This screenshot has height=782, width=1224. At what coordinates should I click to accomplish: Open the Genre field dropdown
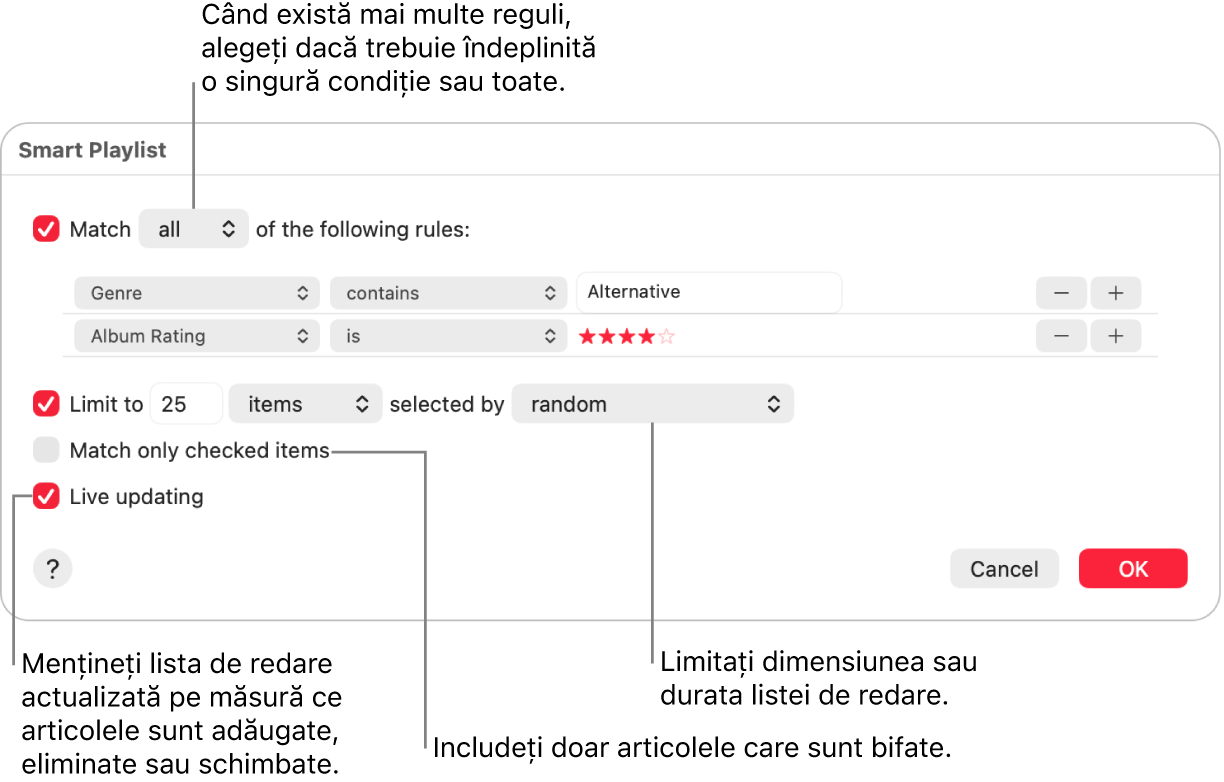click(x=197, y=293)
